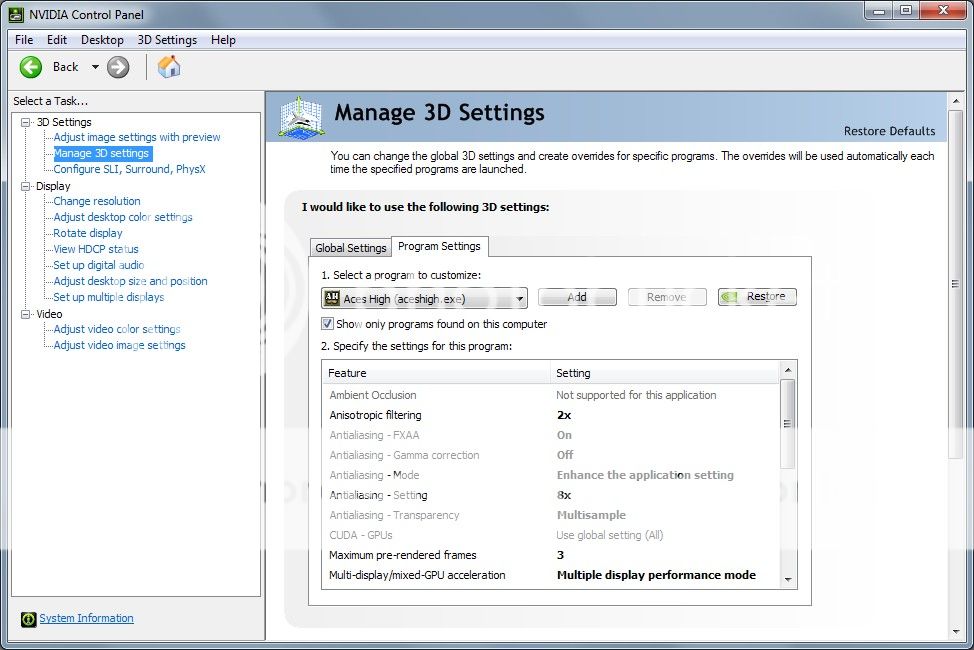Collapse the Video tree node
The image size is (974, 650).
coord(25,314)
